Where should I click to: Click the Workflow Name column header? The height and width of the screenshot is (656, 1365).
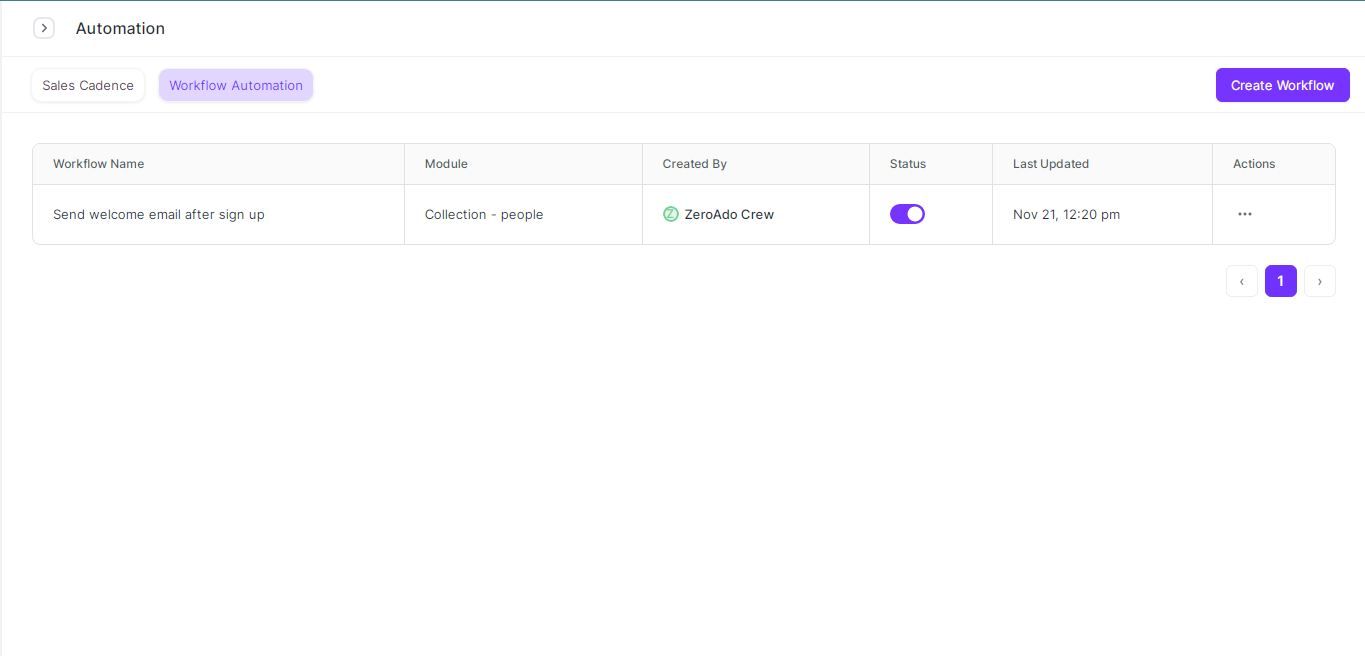click(x=98, y=164)
